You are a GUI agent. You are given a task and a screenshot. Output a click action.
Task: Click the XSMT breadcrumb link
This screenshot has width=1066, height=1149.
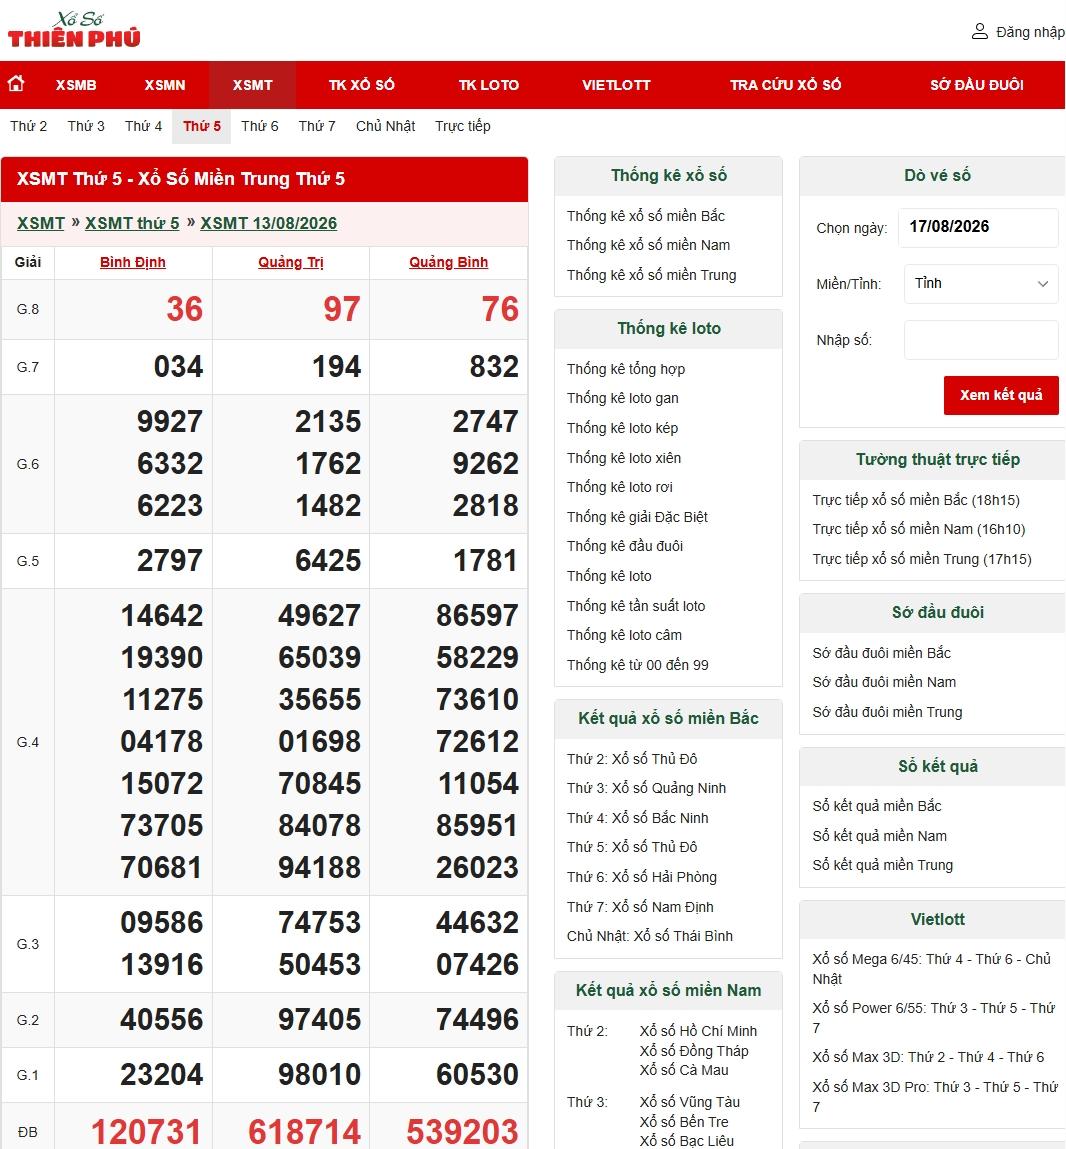click(x=41, y=223)
